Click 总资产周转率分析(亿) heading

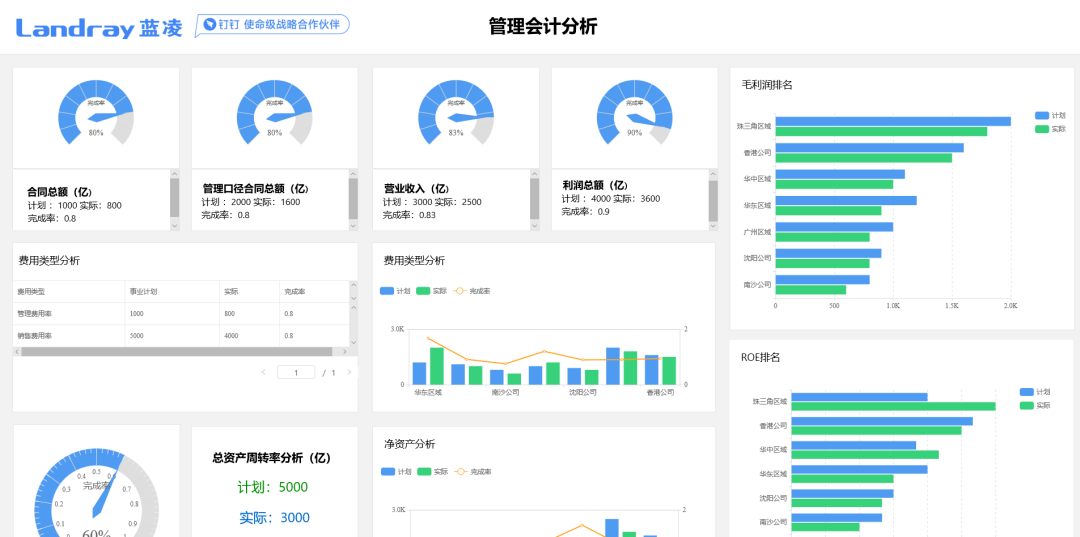(271, 458)
